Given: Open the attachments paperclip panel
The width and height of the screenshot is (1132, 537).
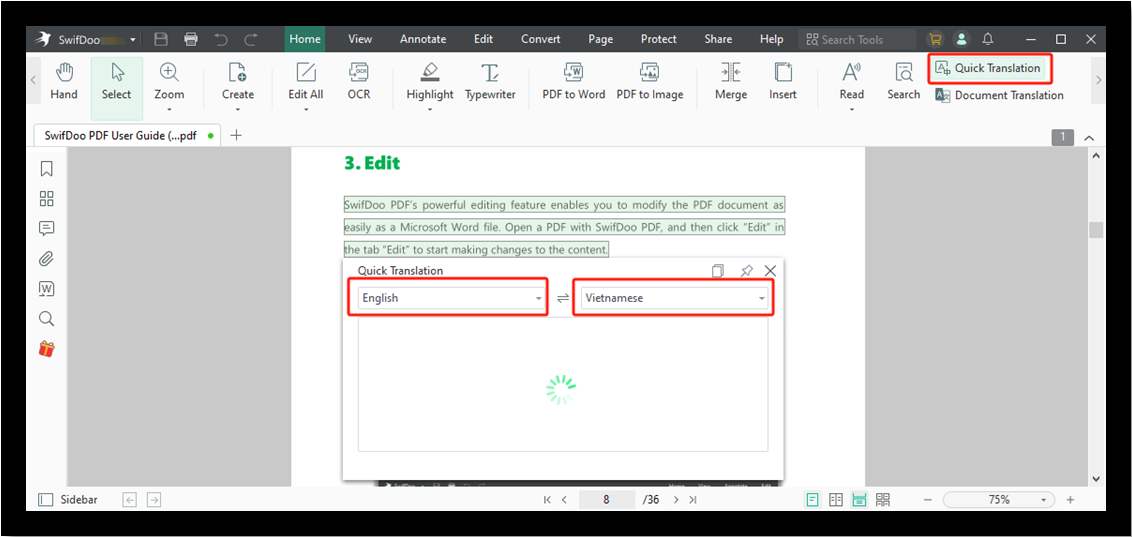Looking at the screenshot, I should coord(46,258).
